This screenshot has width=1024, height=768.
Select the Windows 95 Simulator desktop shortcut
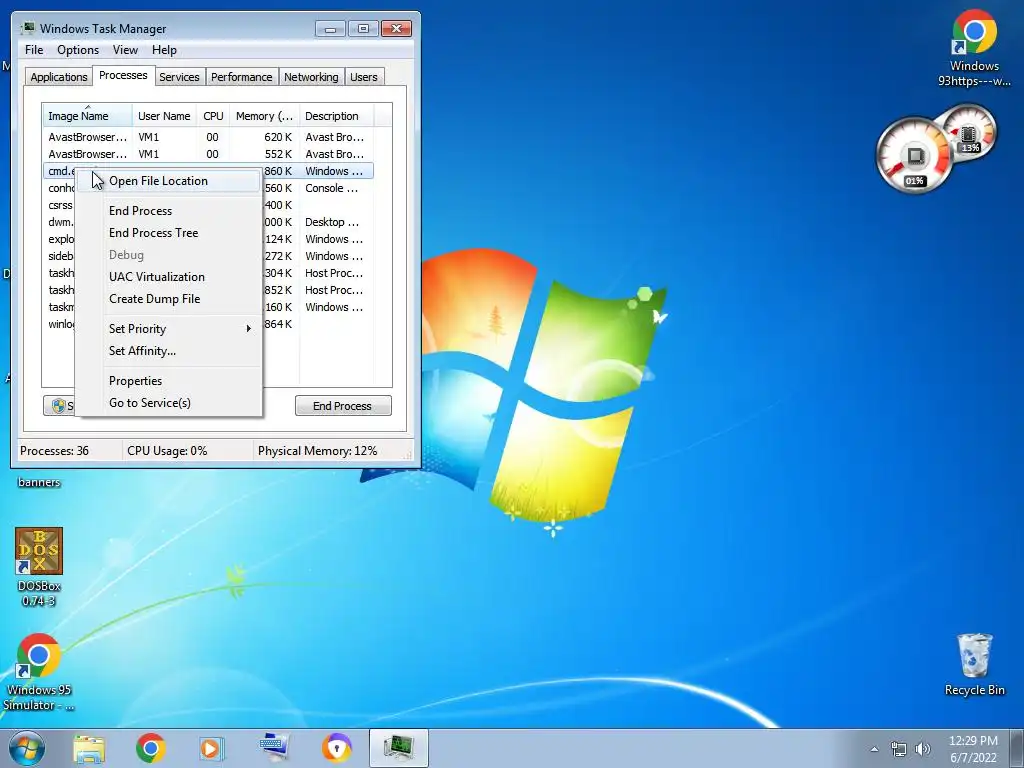(39, 671)
